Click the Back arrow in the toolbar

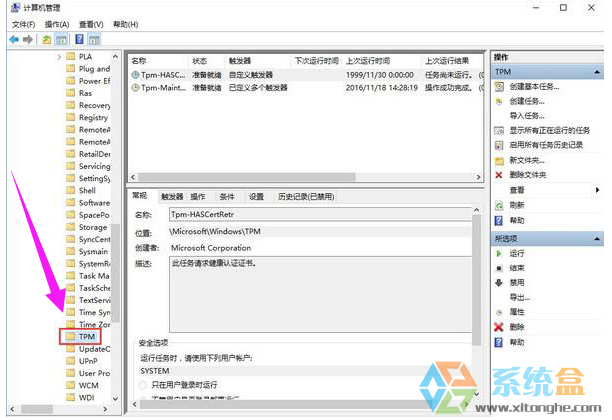13,39
